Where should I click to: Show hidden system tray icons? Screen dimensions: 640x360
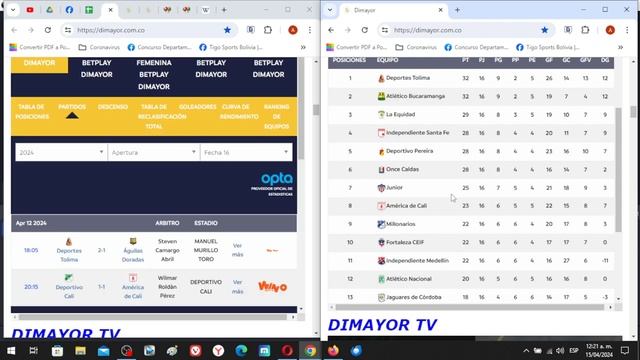[526, 351]
